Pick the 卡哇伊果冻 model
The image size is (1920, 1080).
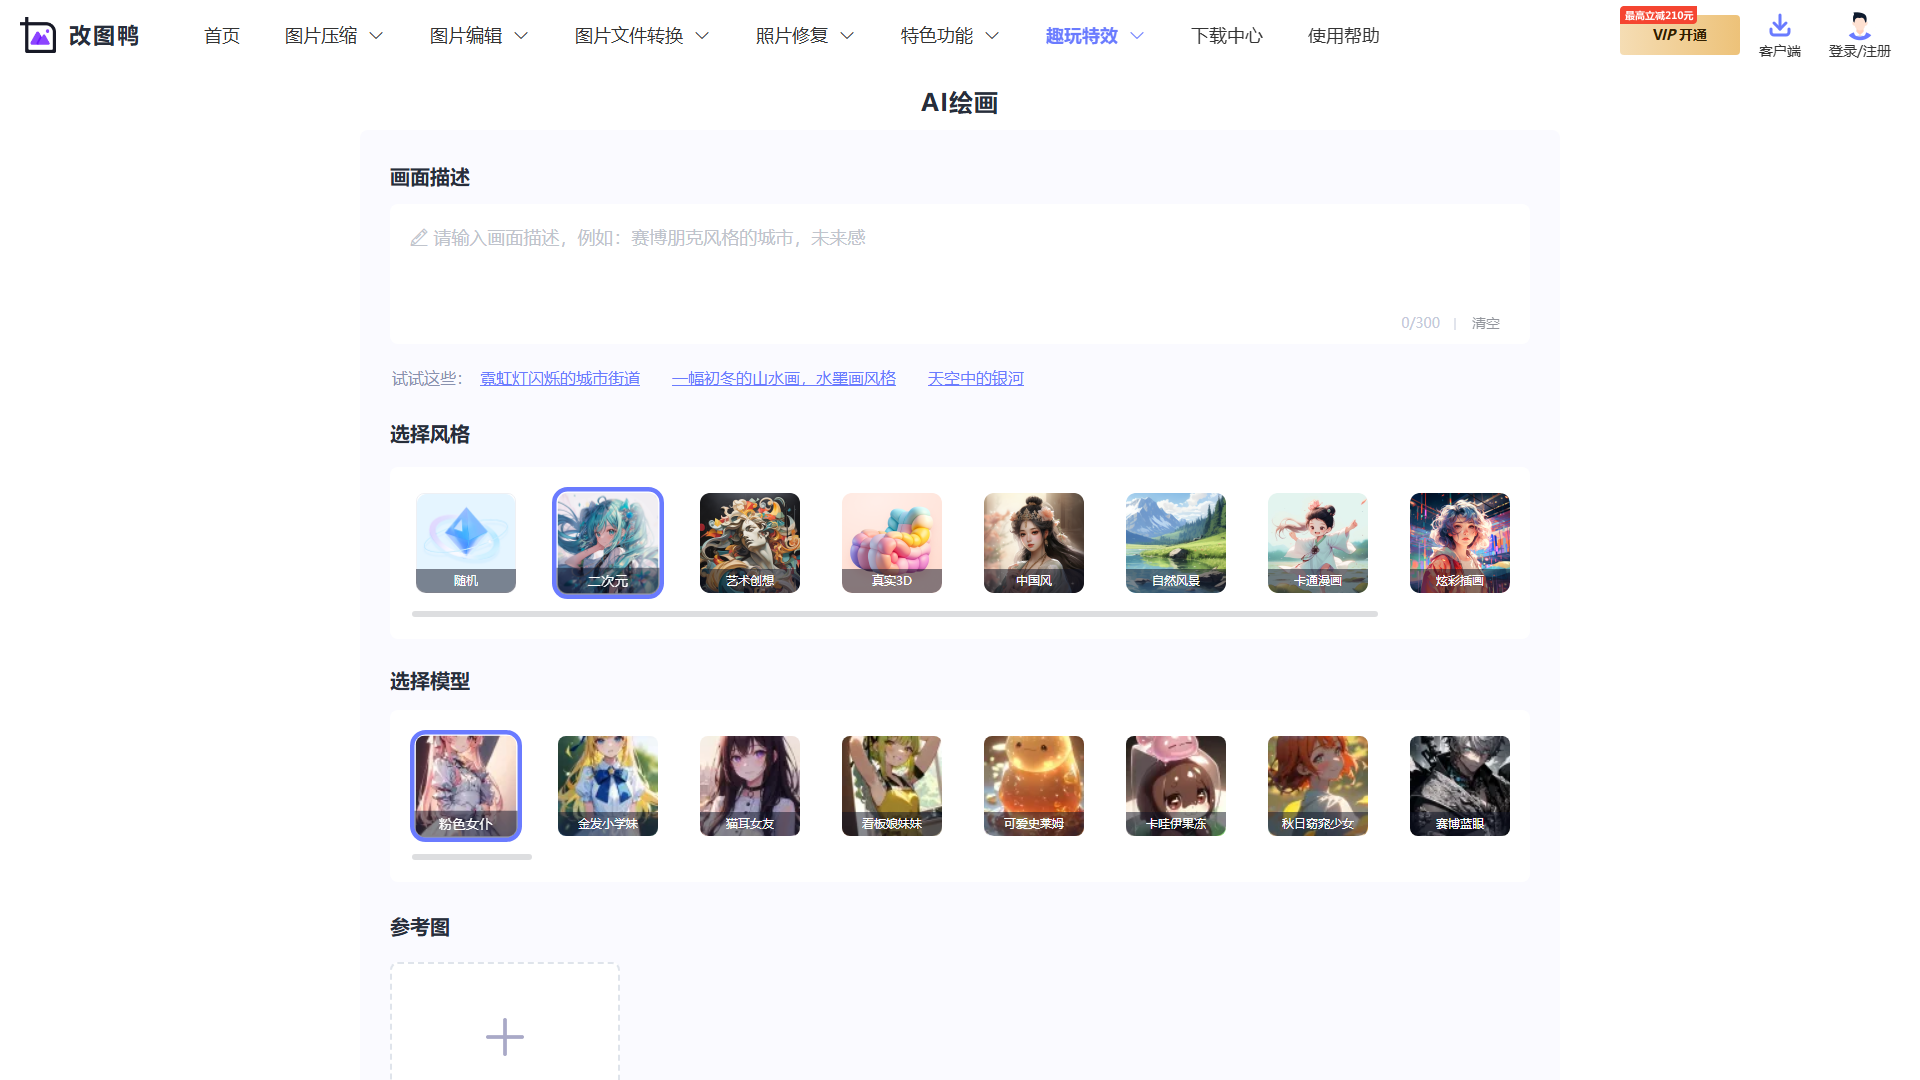coord(1176,786)
